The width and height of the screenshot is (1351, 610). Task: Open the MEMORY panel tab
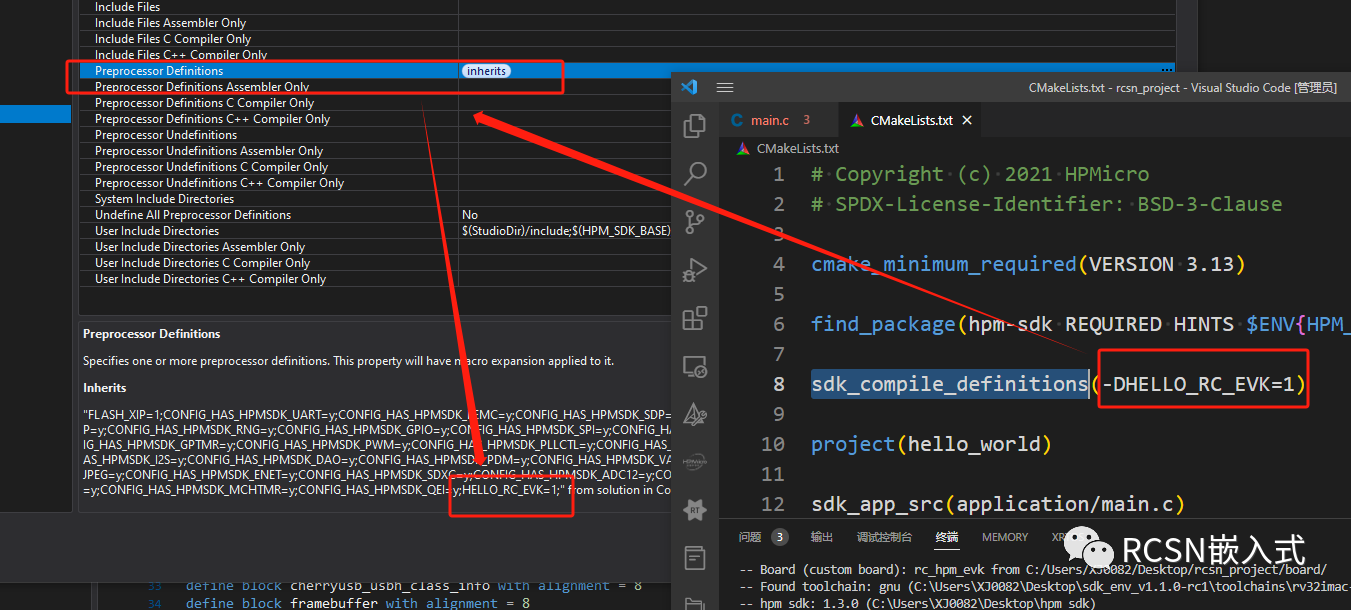coord(1005,537)
